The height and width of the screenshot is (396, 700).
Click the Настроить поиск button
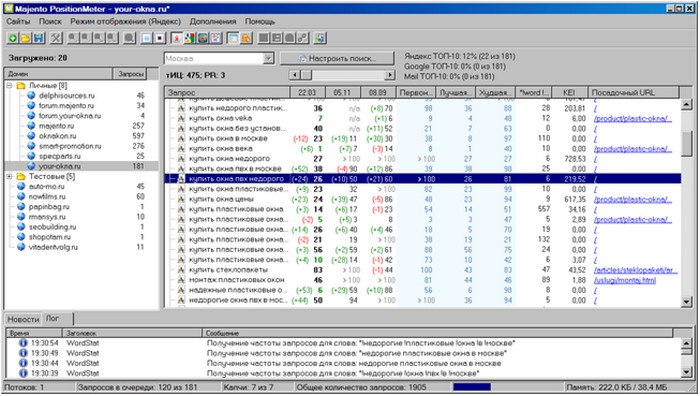[337, 58]
